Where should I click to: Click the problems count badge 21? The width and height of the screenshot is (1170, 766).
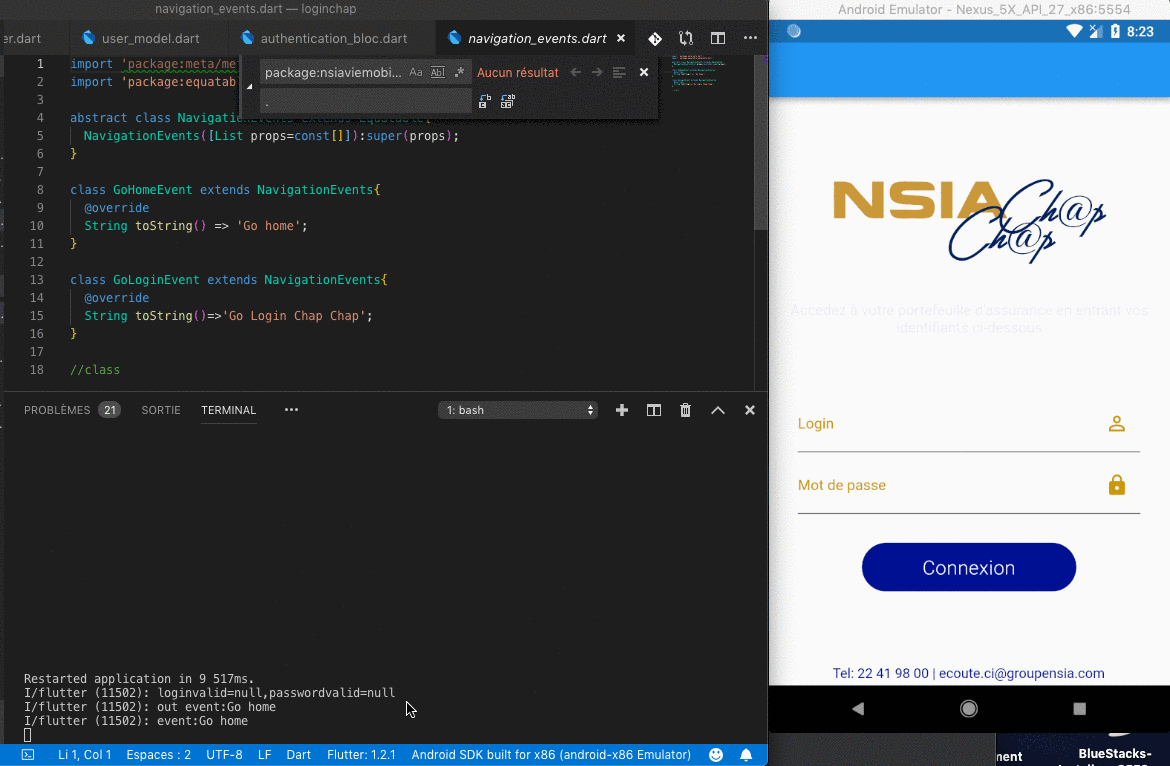[110, 410]
